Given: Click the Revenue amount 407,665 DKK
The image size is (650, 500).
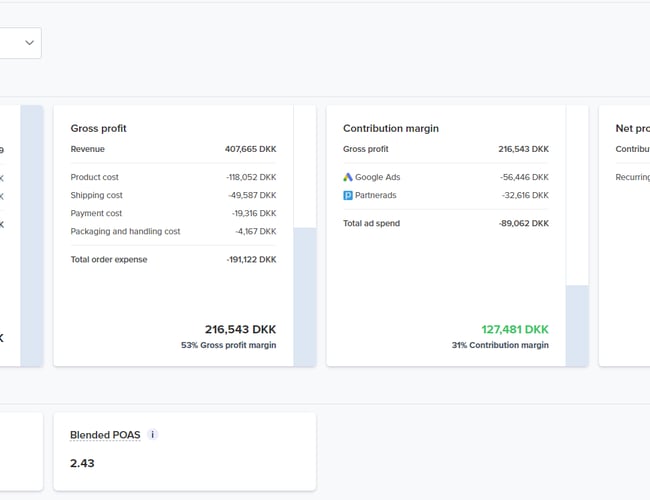Looking at the screenshot, I should point(250,149).
